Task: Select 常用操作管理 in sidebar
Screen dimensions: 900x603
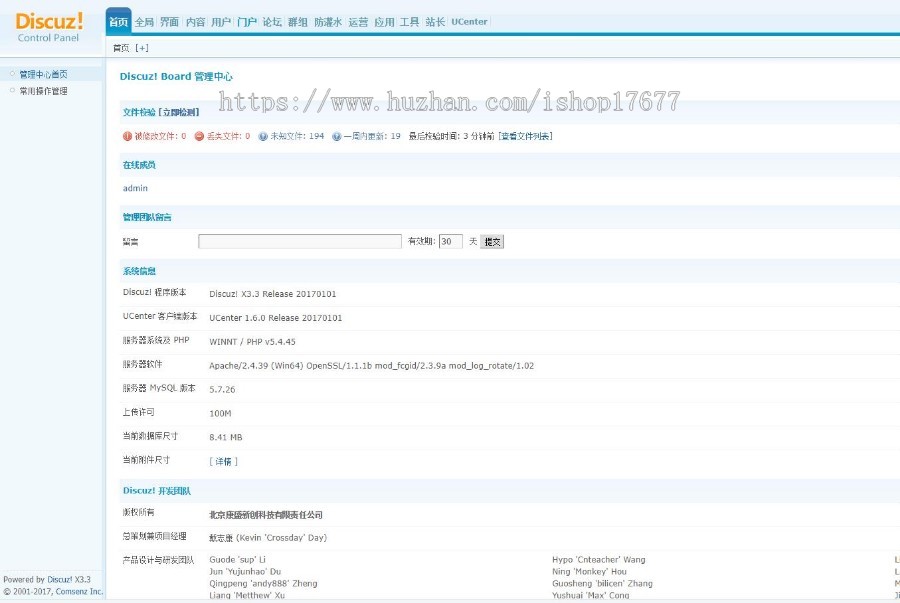Action: (44, 91)
